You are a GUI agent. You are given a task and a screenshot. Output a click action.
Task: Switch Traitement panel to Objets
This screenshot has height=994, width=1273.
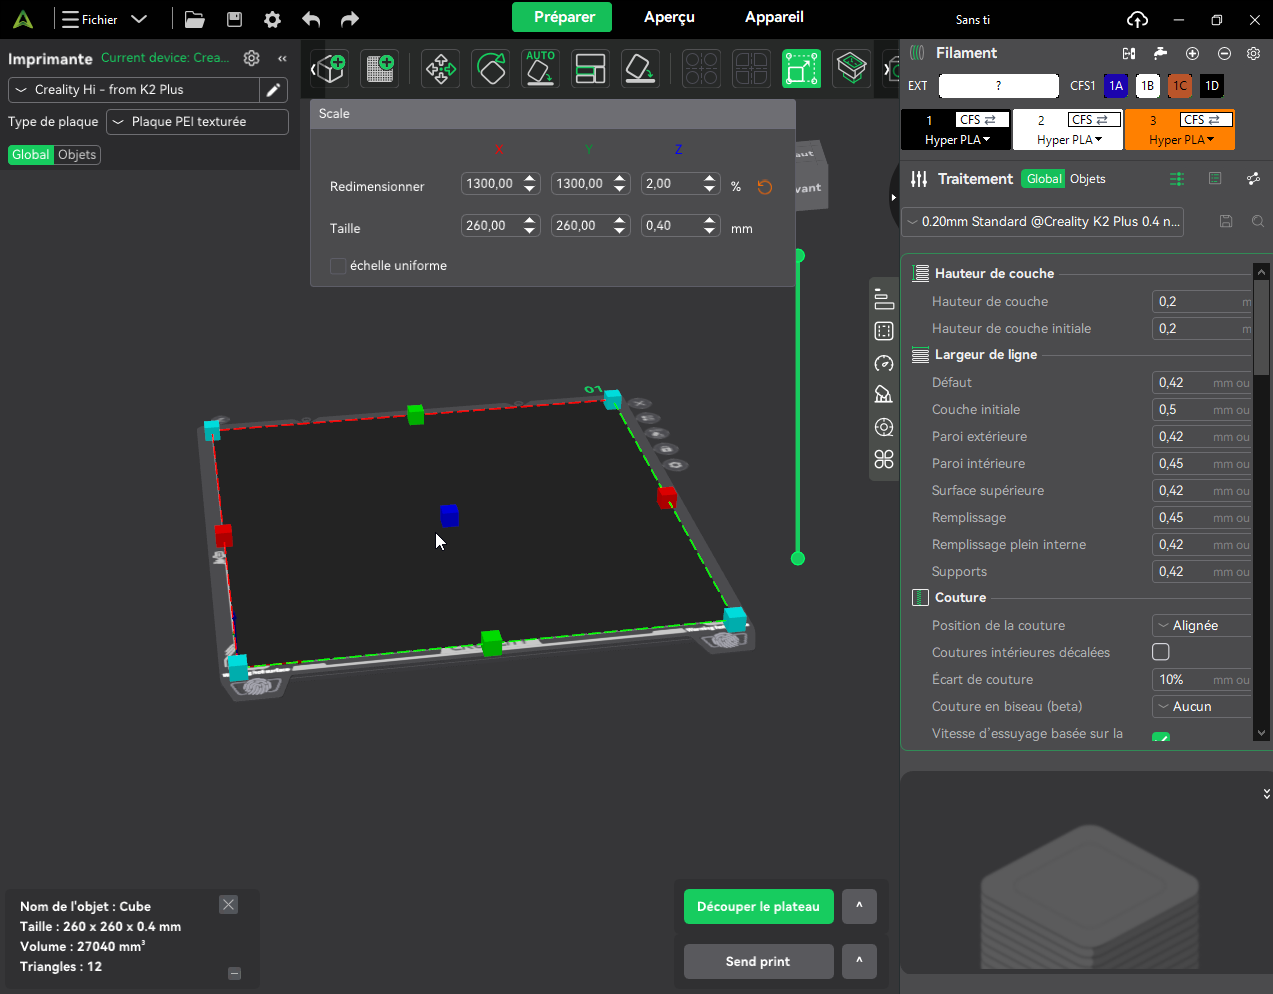pyautogui.click(x=1087, y=179)
